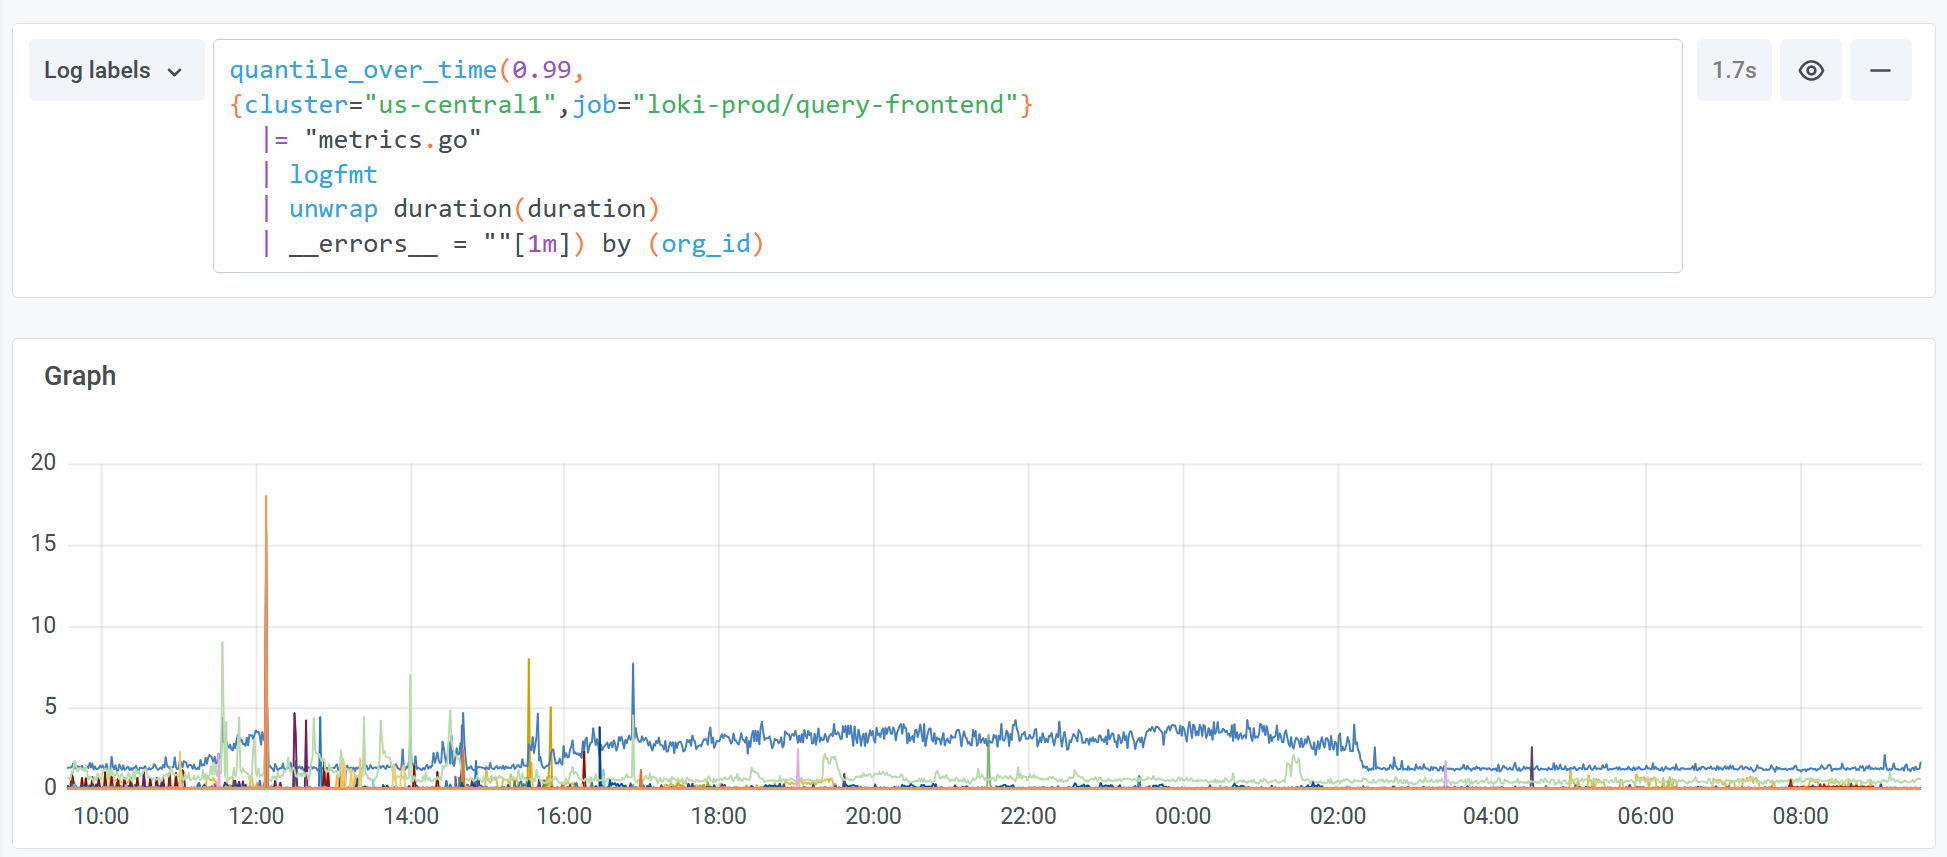Toggle query visibility with the eye icon
The image size is (1947, 857).
pyautogui.click(x=1810, y=71)
